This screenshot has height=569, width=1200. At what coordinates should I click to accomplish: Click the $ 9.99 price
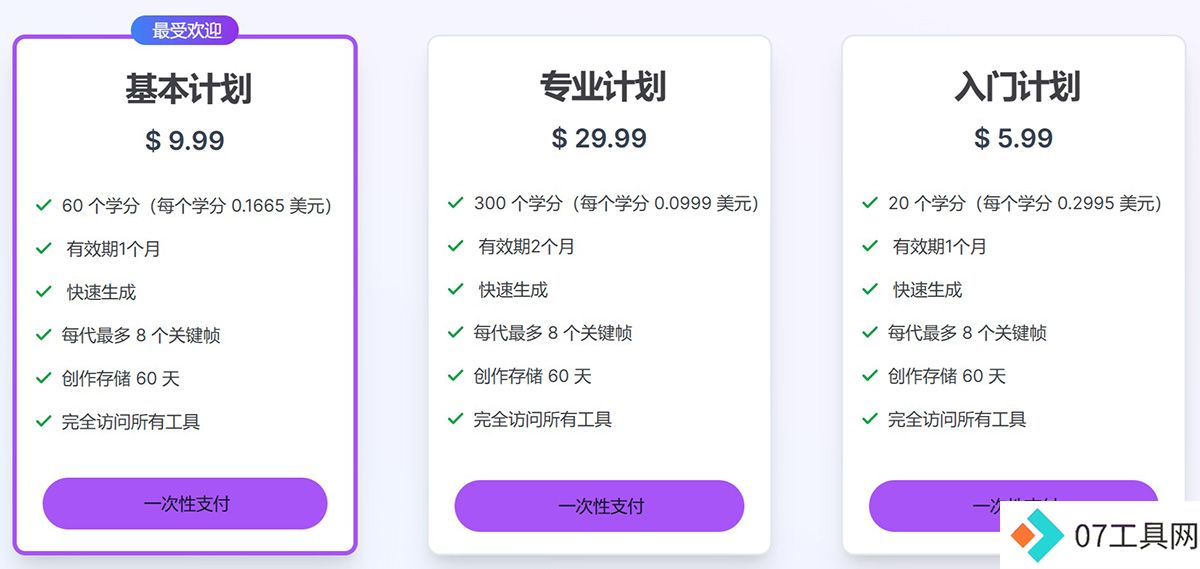coord(185,141)
